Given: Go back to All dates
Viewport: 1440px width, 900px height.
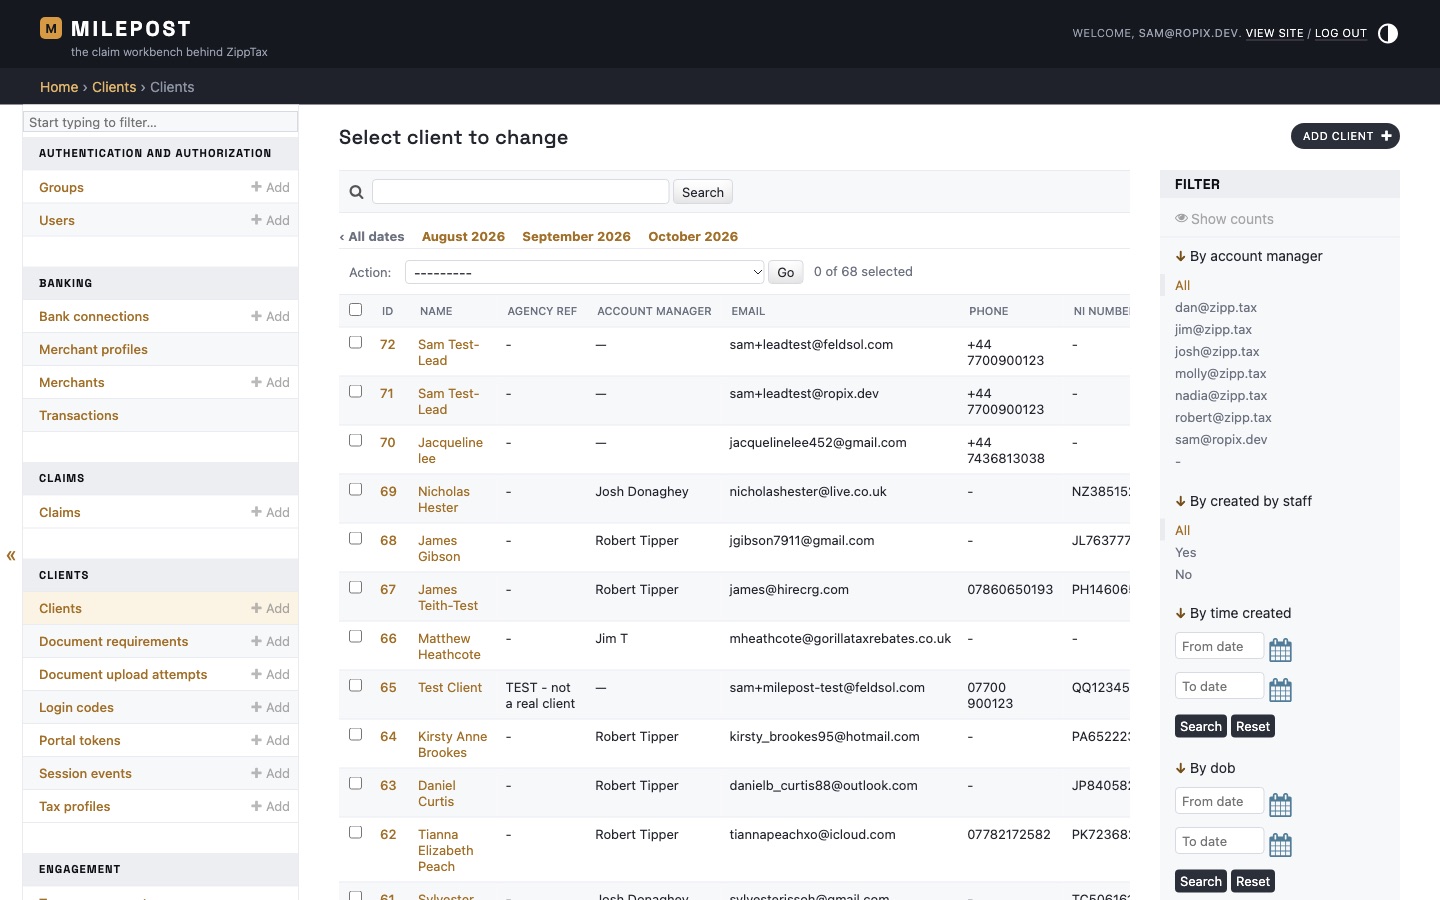Looking at the screenshot, I should click(372, 237).
